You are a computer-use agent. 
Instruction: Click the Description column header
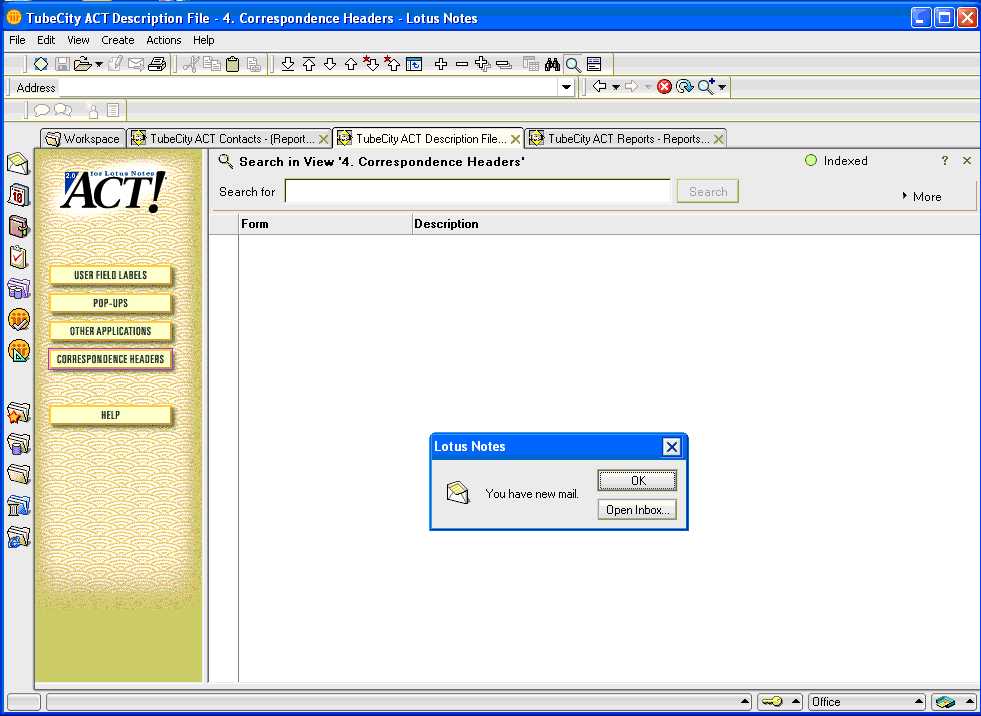click(694, 224)
